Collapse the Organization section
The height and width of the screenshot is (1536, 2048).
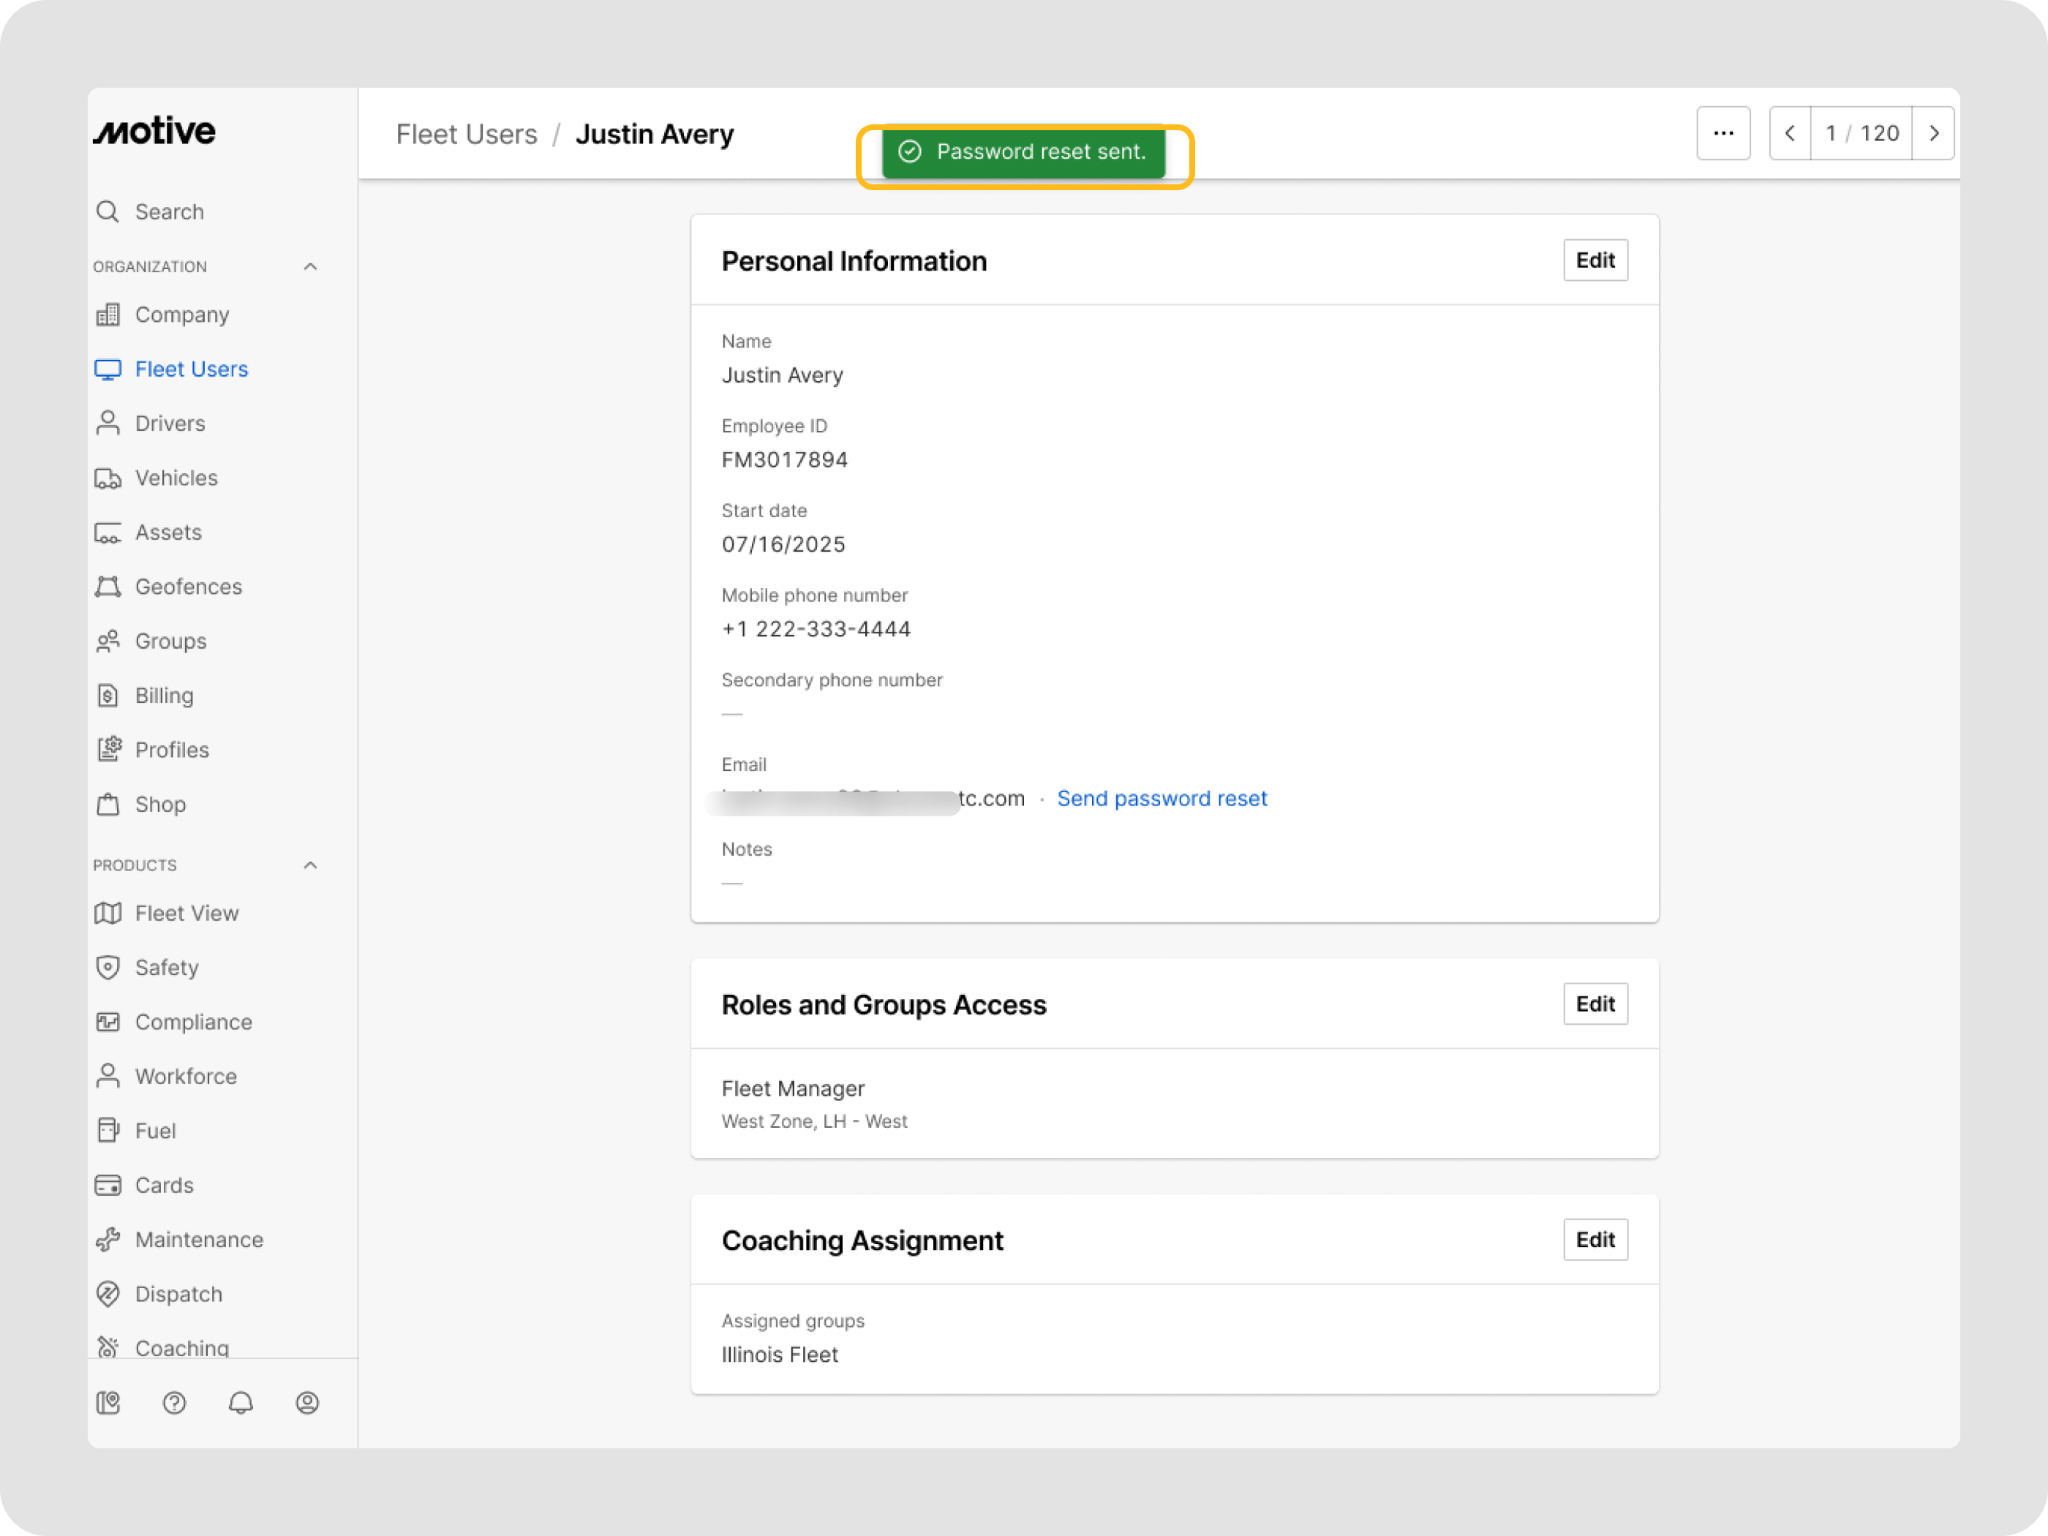310,266
